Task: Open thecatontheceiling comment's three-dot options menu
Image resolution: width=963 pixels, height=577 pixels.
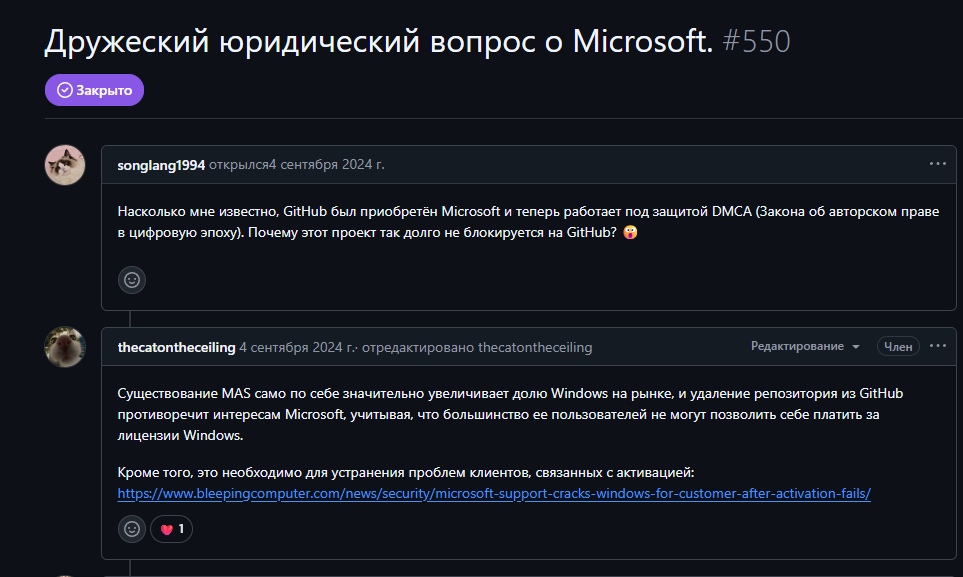Action: [937, 346]
